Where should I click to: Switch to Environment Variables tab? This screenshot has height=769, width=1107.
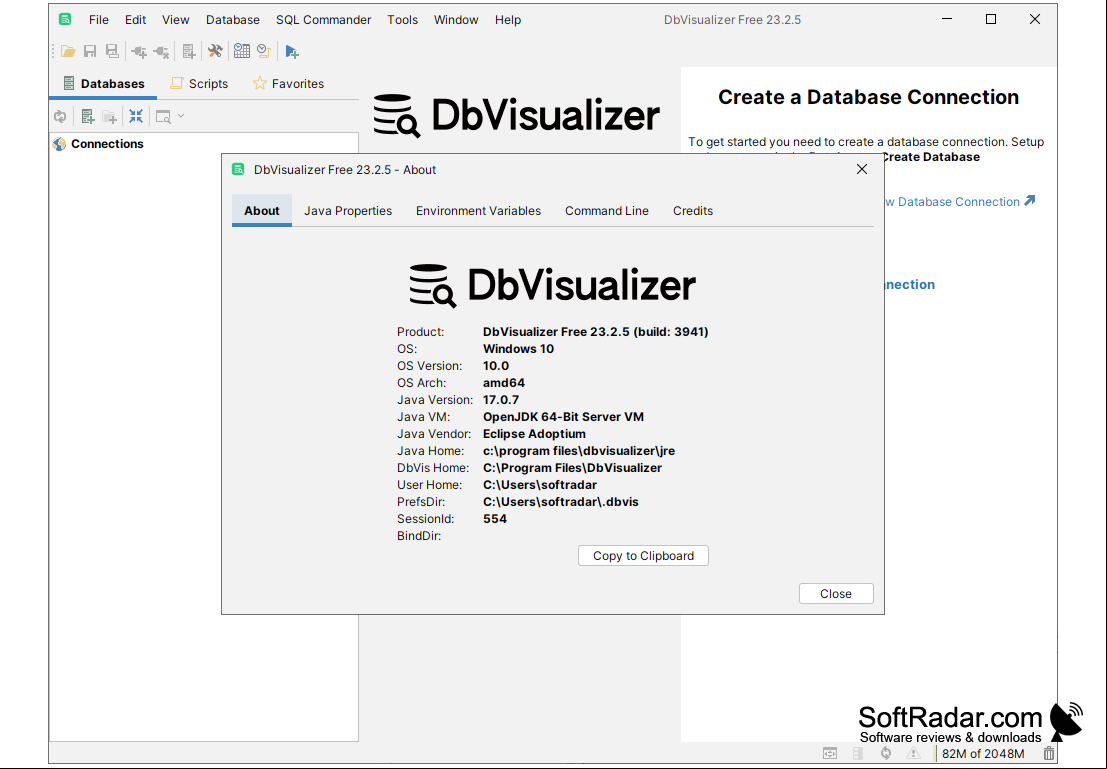tap(478, 210)
